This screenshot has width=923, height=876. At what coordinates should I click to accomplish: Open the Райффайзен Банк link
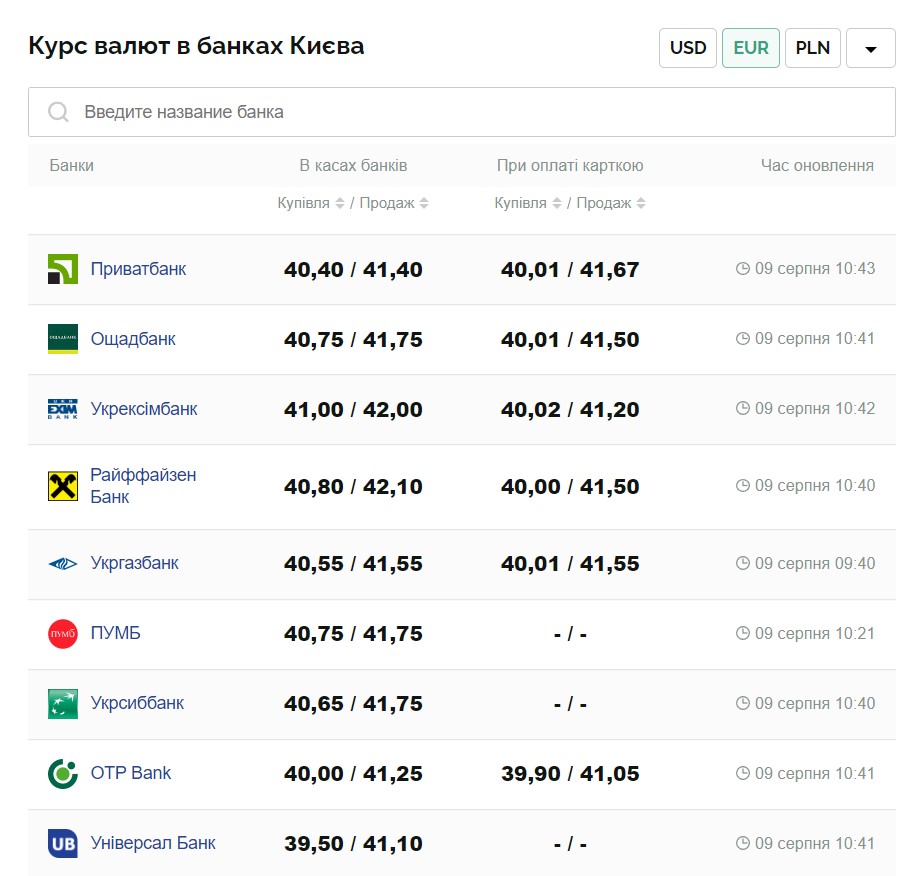[143, 486]
